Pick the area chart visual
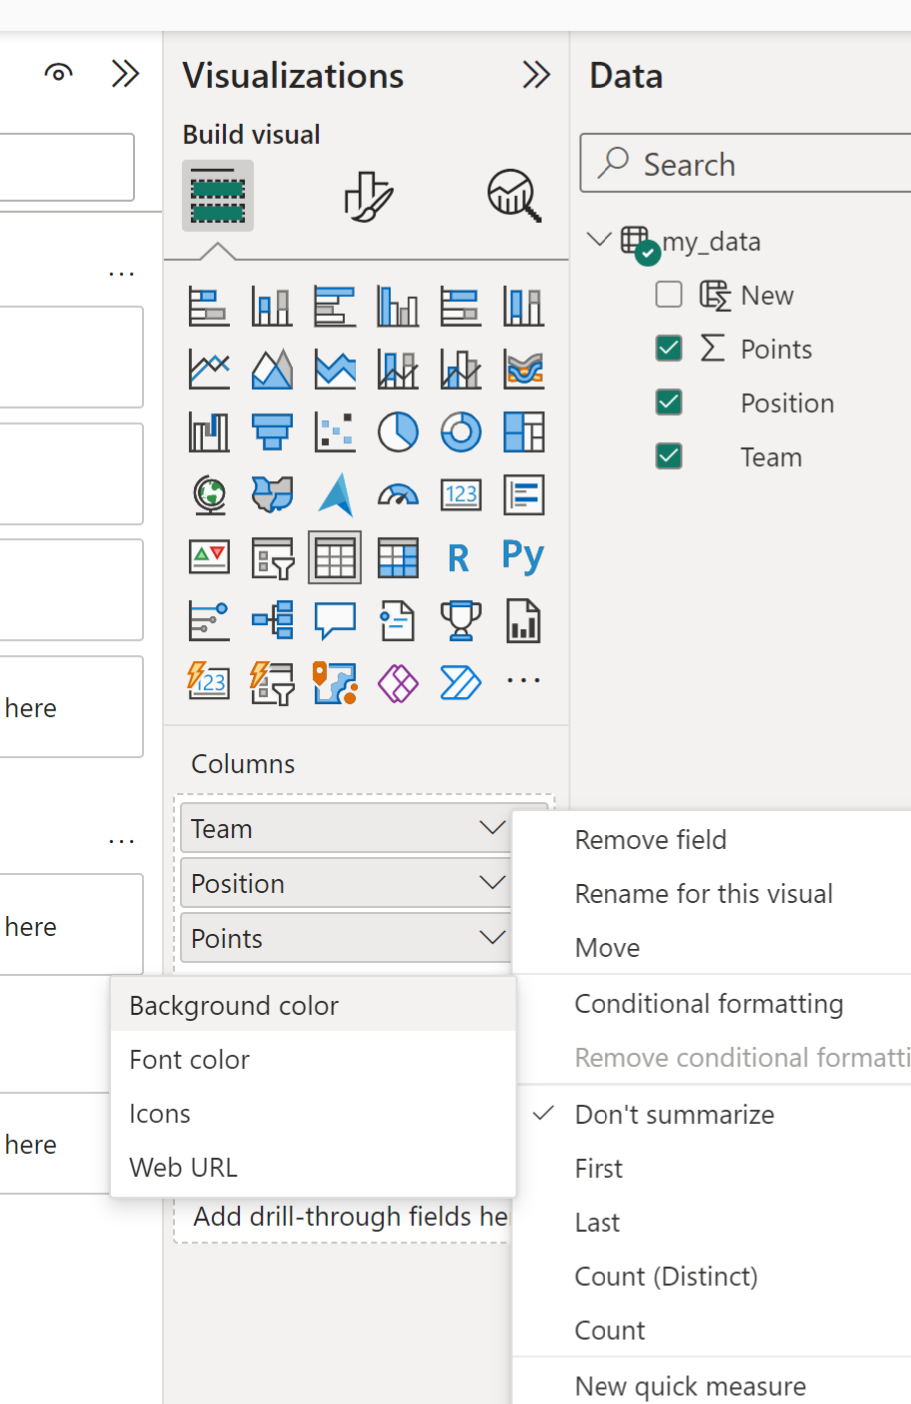The image size is (911, 1404). (272, 369)
